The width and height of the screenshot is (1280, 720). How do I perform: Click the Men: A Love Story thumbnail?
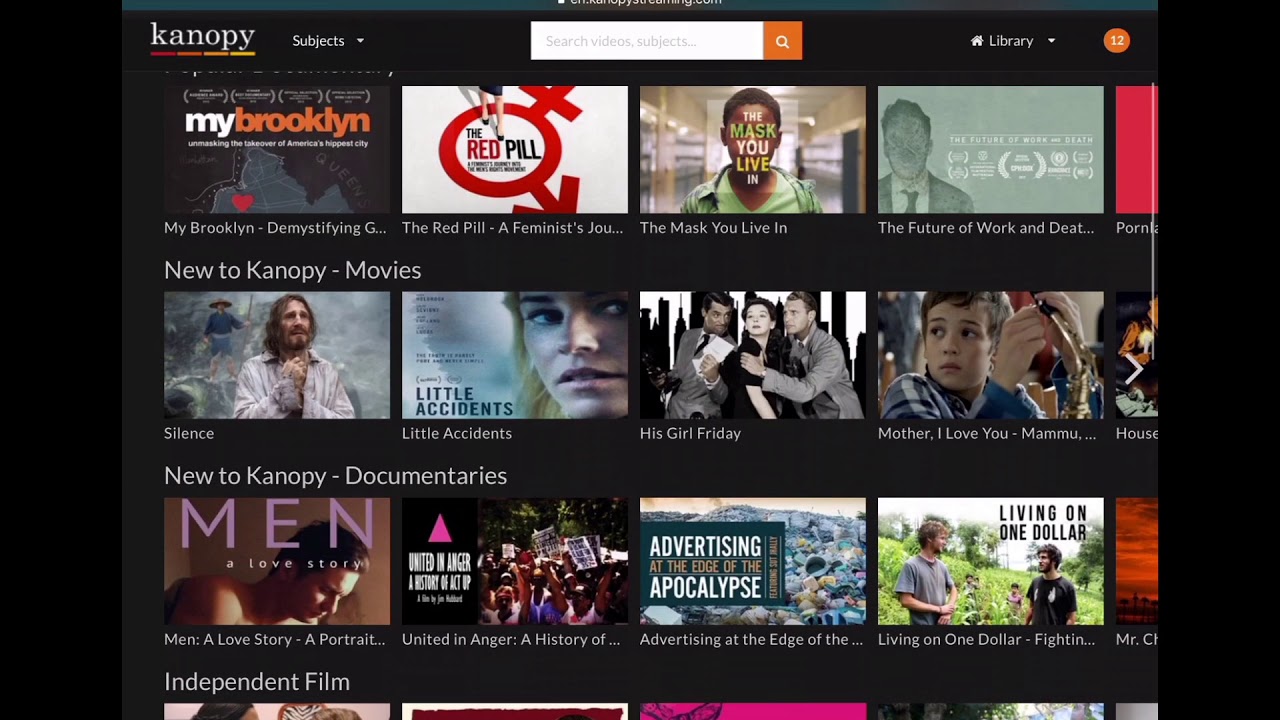click(x=277, y=561)
